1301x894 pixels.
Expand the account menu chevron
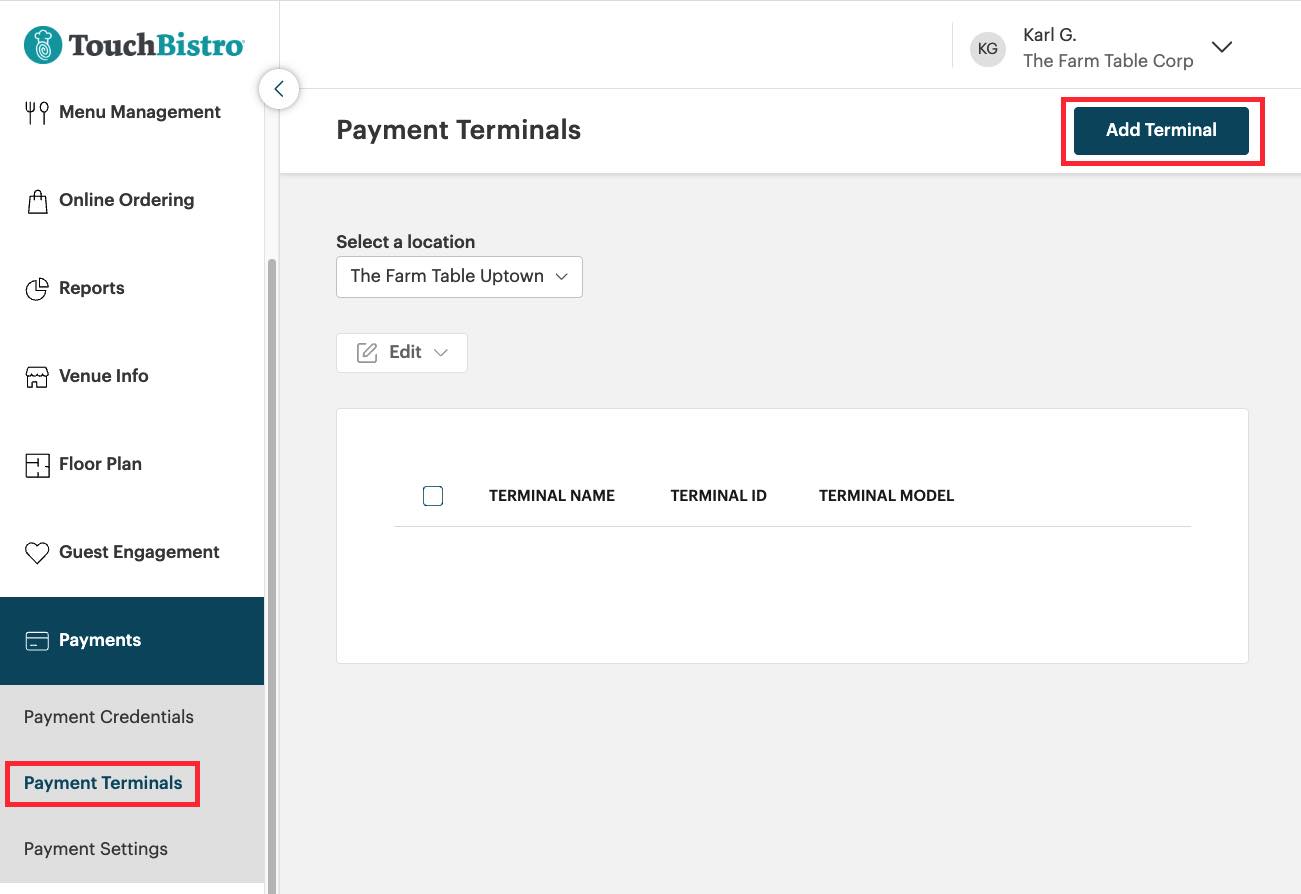[x=1221, y=47]
